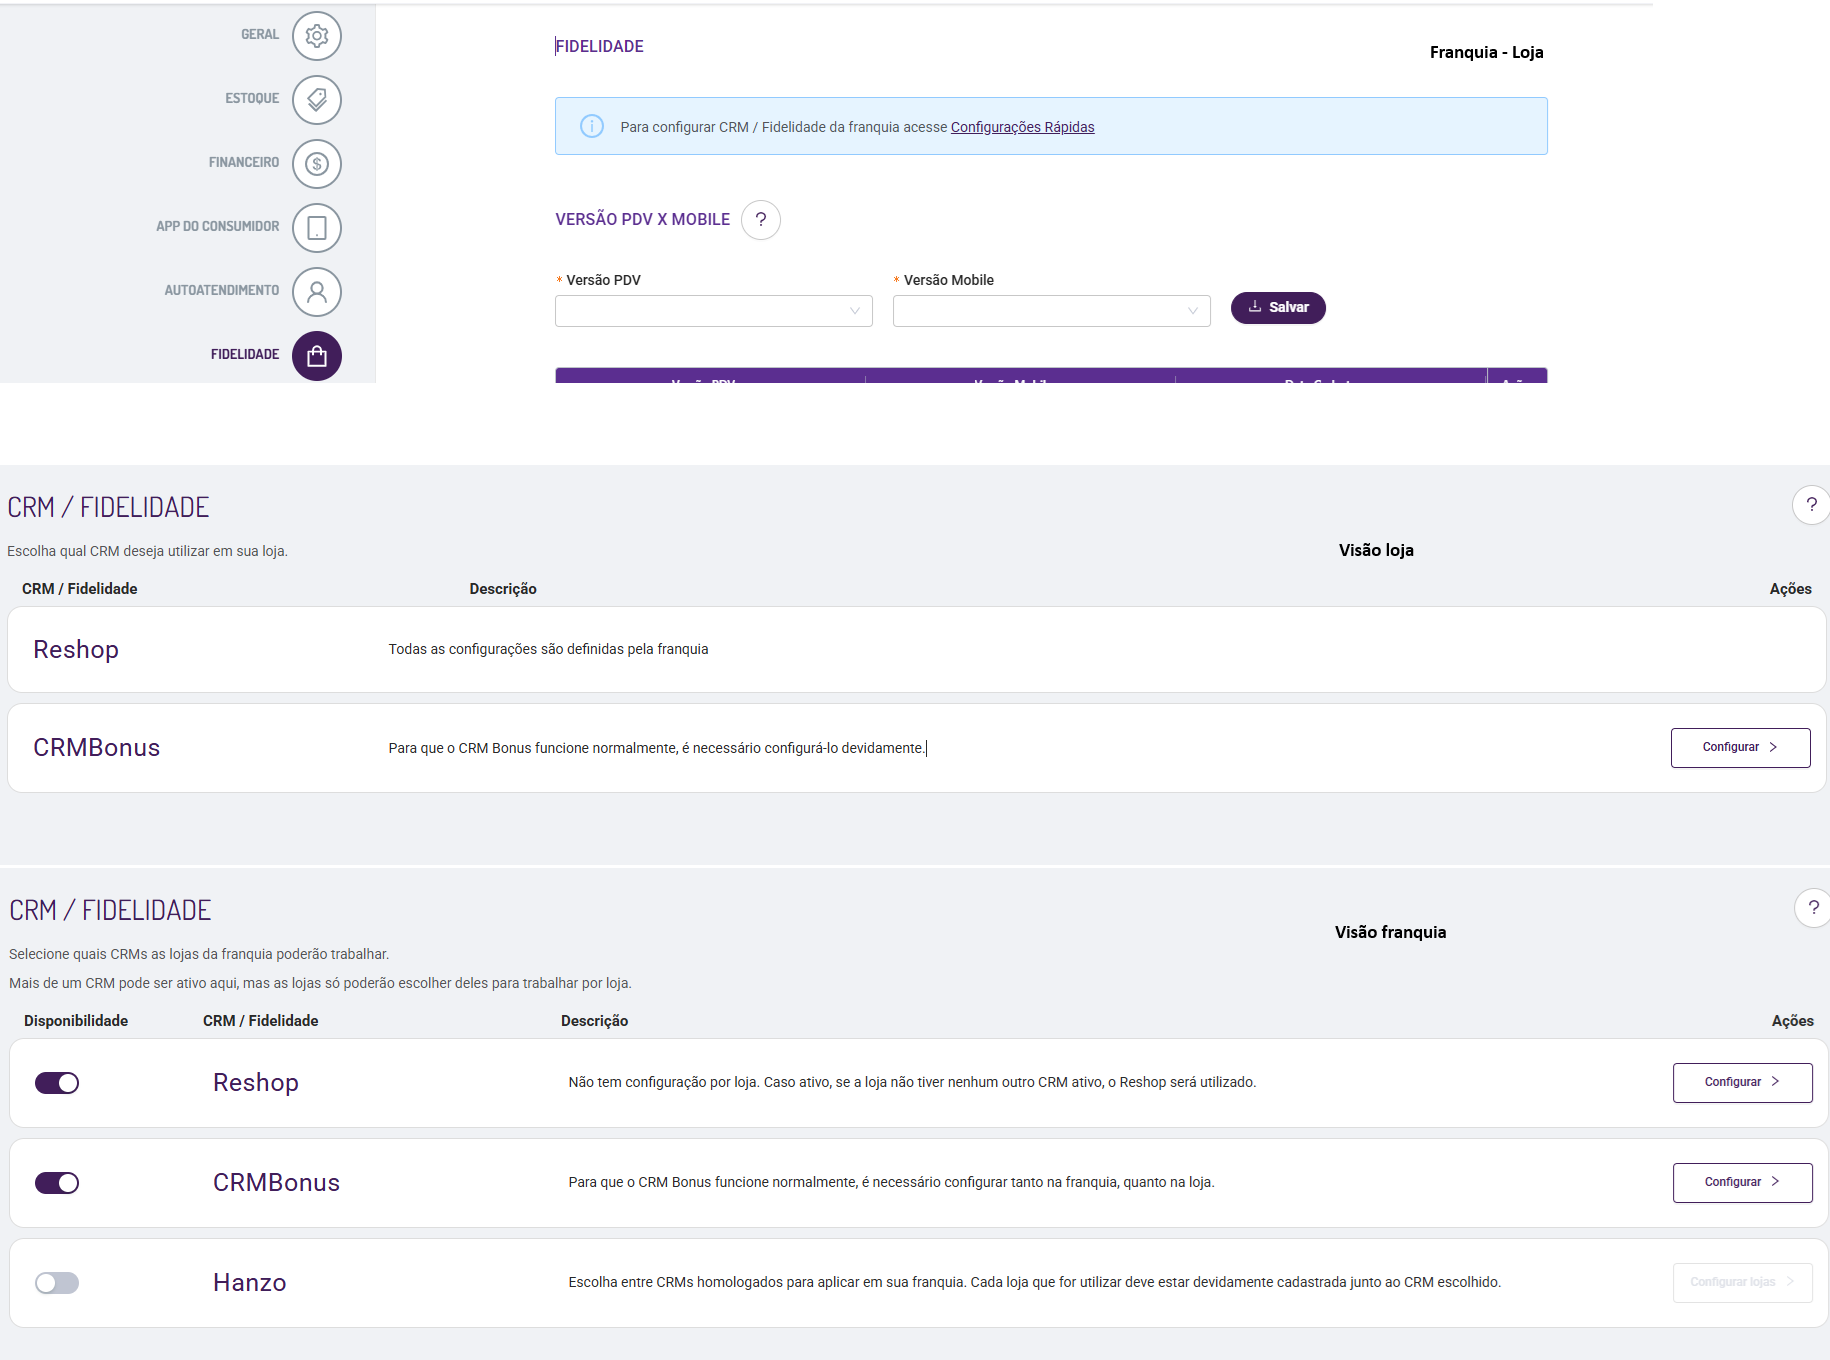This screenshot has height=1360, width=1830.
Task: Click 'Selecione quais CRMs as lojas da franquia poderão trabalhar.'
Action: click(x=199, y=954)
